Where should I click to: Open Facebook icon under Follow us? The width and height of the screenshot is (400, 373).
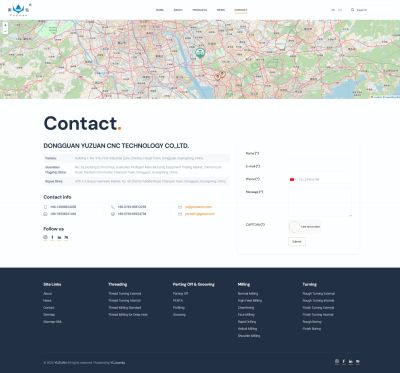coord(52,237)
